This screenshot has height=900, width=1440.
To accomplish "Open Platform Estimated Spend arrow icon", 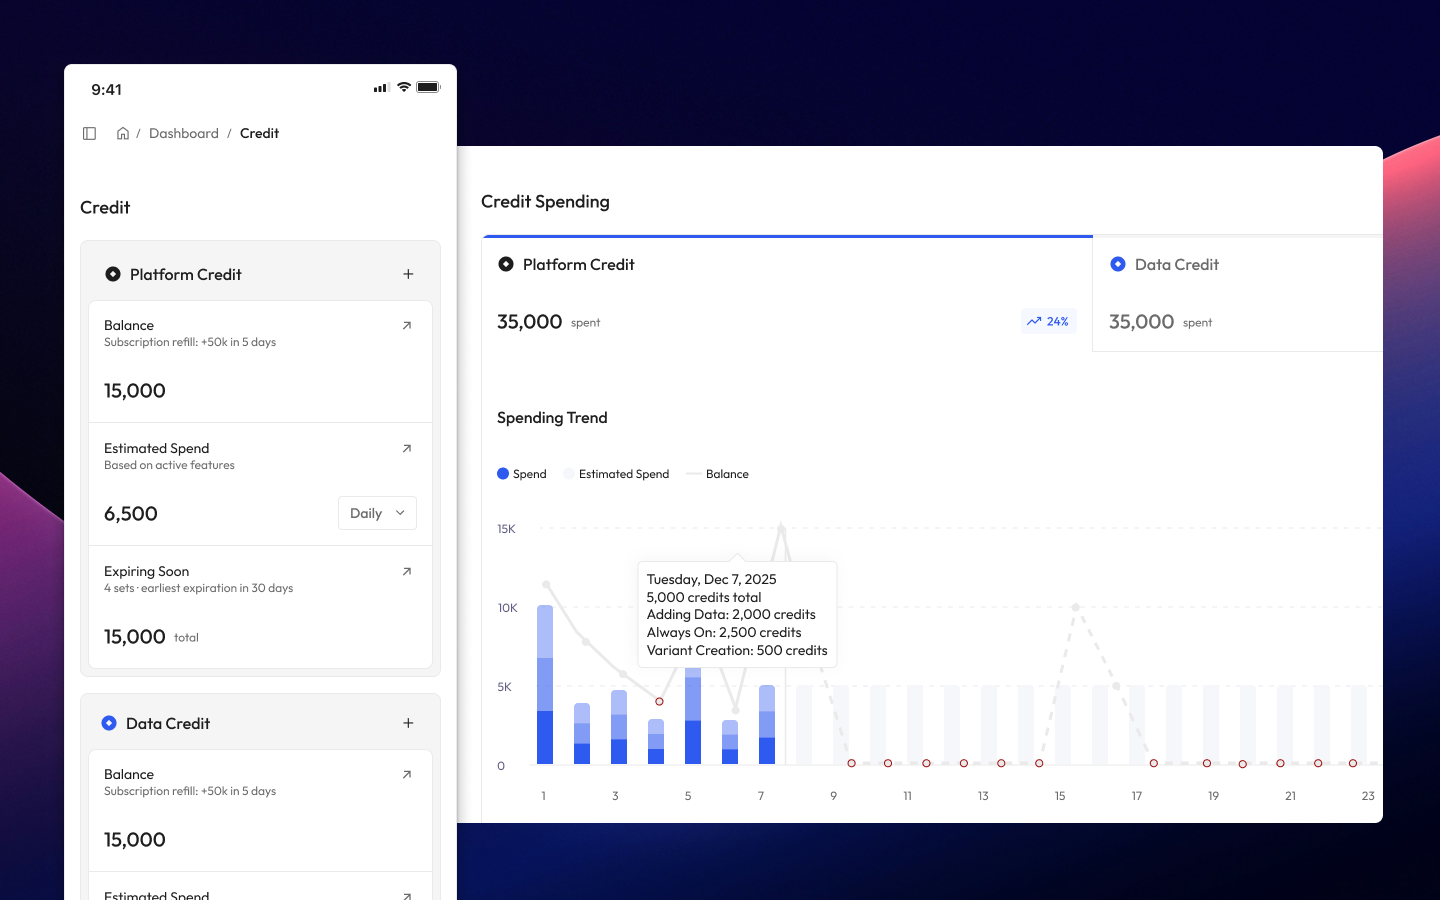I will (407, 448).
